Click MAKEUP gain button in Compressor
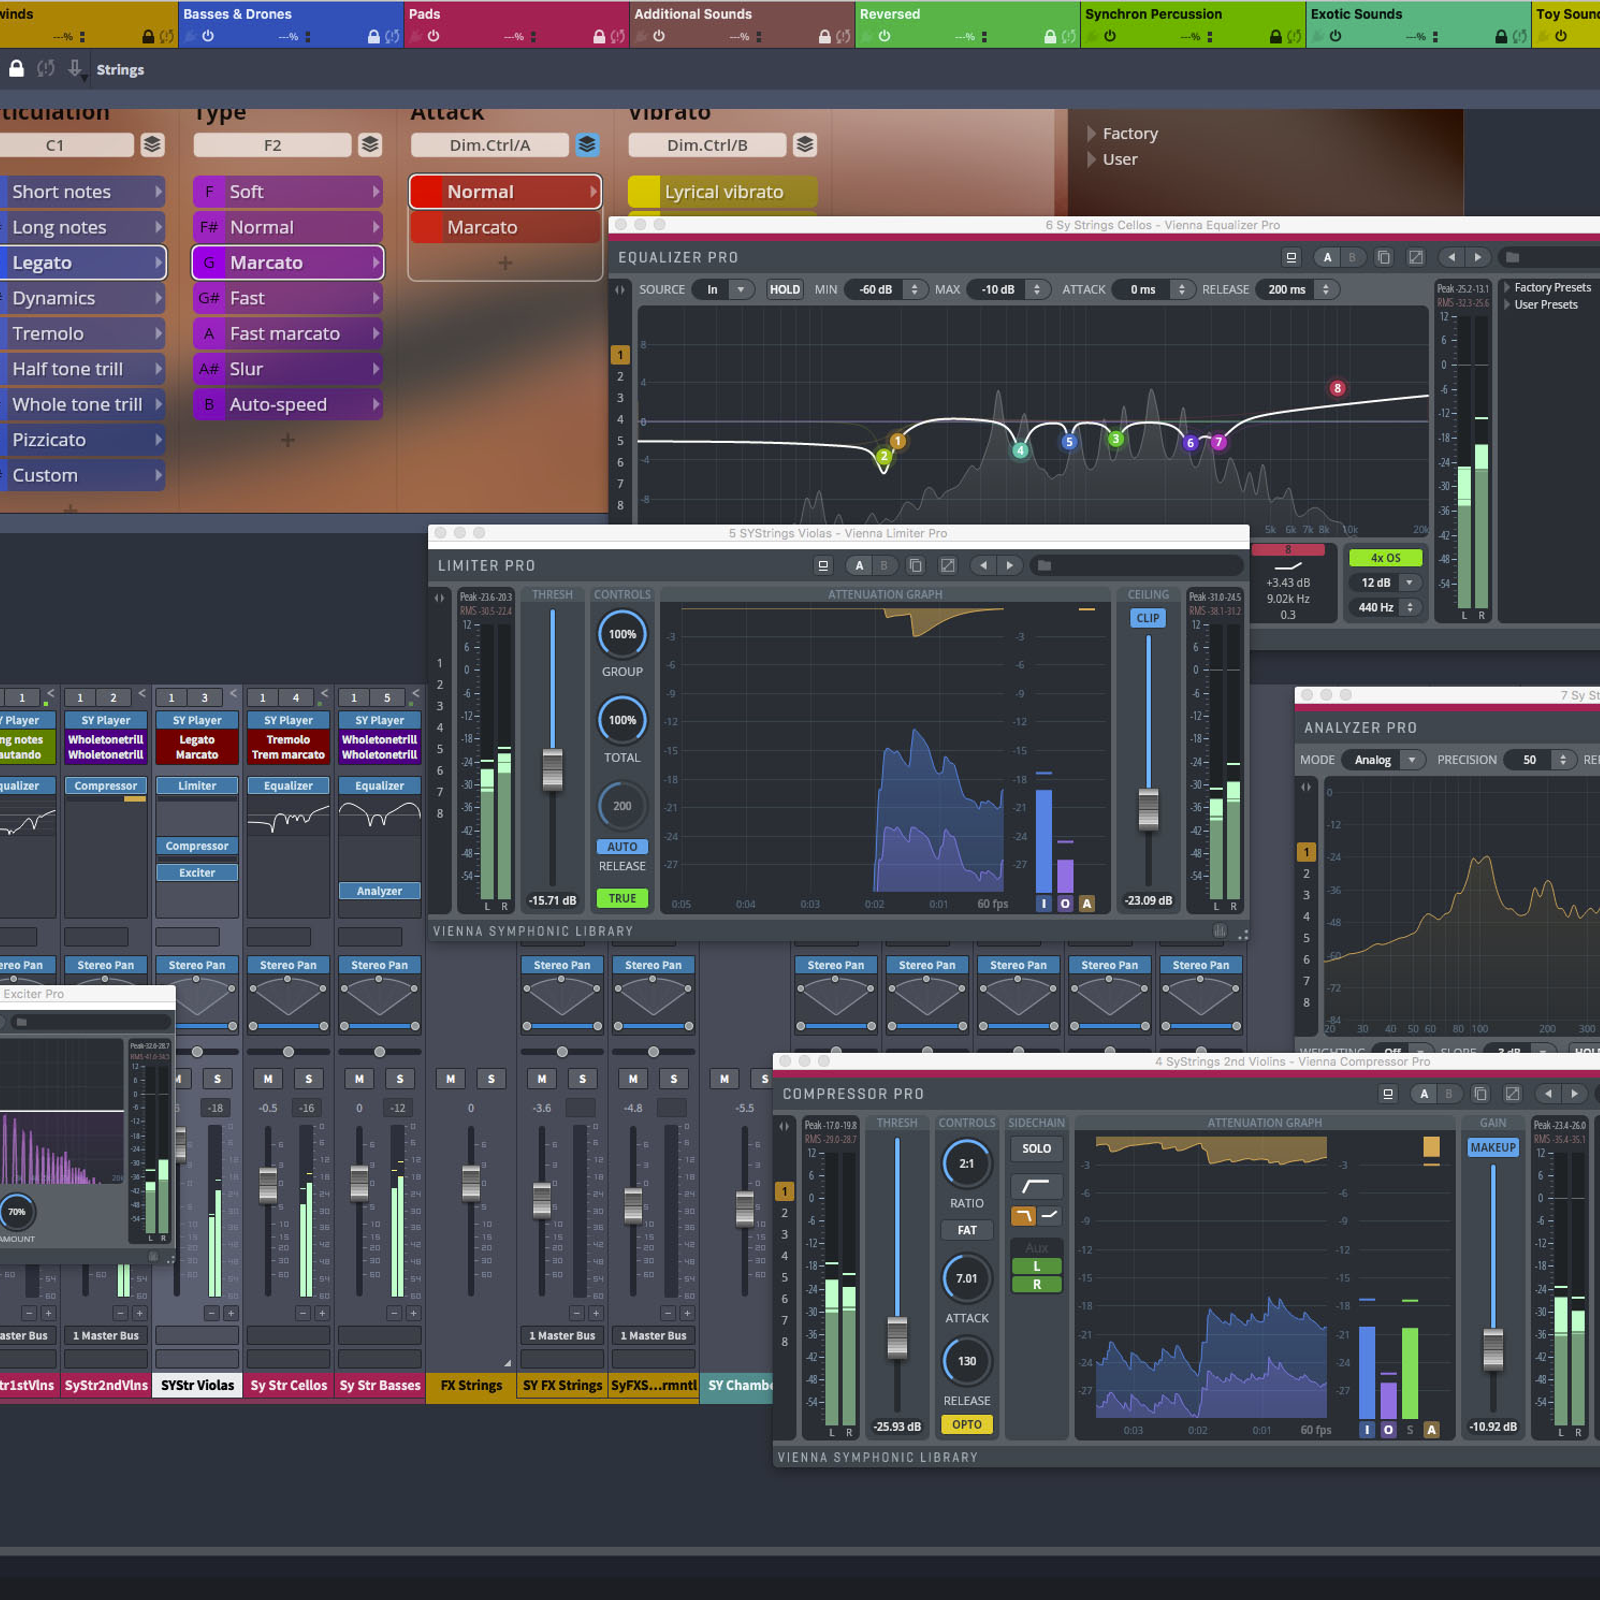The width and height of the screenshot is (1600, 1600). point(1493,1147)
